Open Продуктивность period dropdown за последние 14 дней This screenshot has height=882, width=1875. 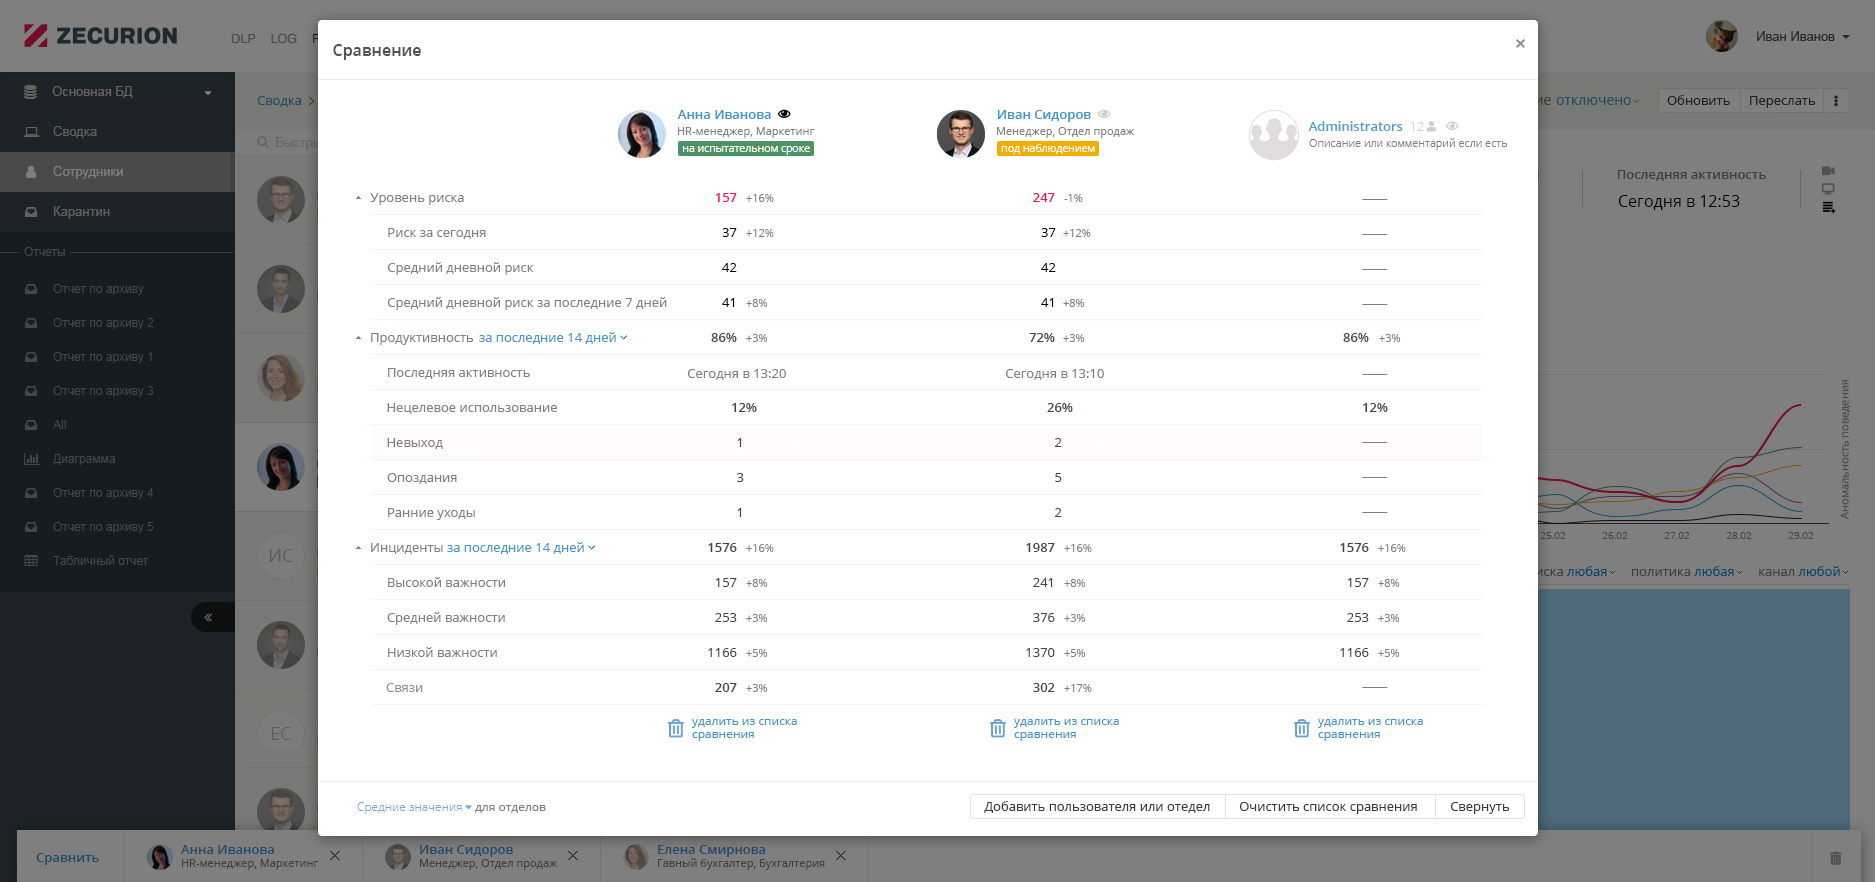click(553, 338)
